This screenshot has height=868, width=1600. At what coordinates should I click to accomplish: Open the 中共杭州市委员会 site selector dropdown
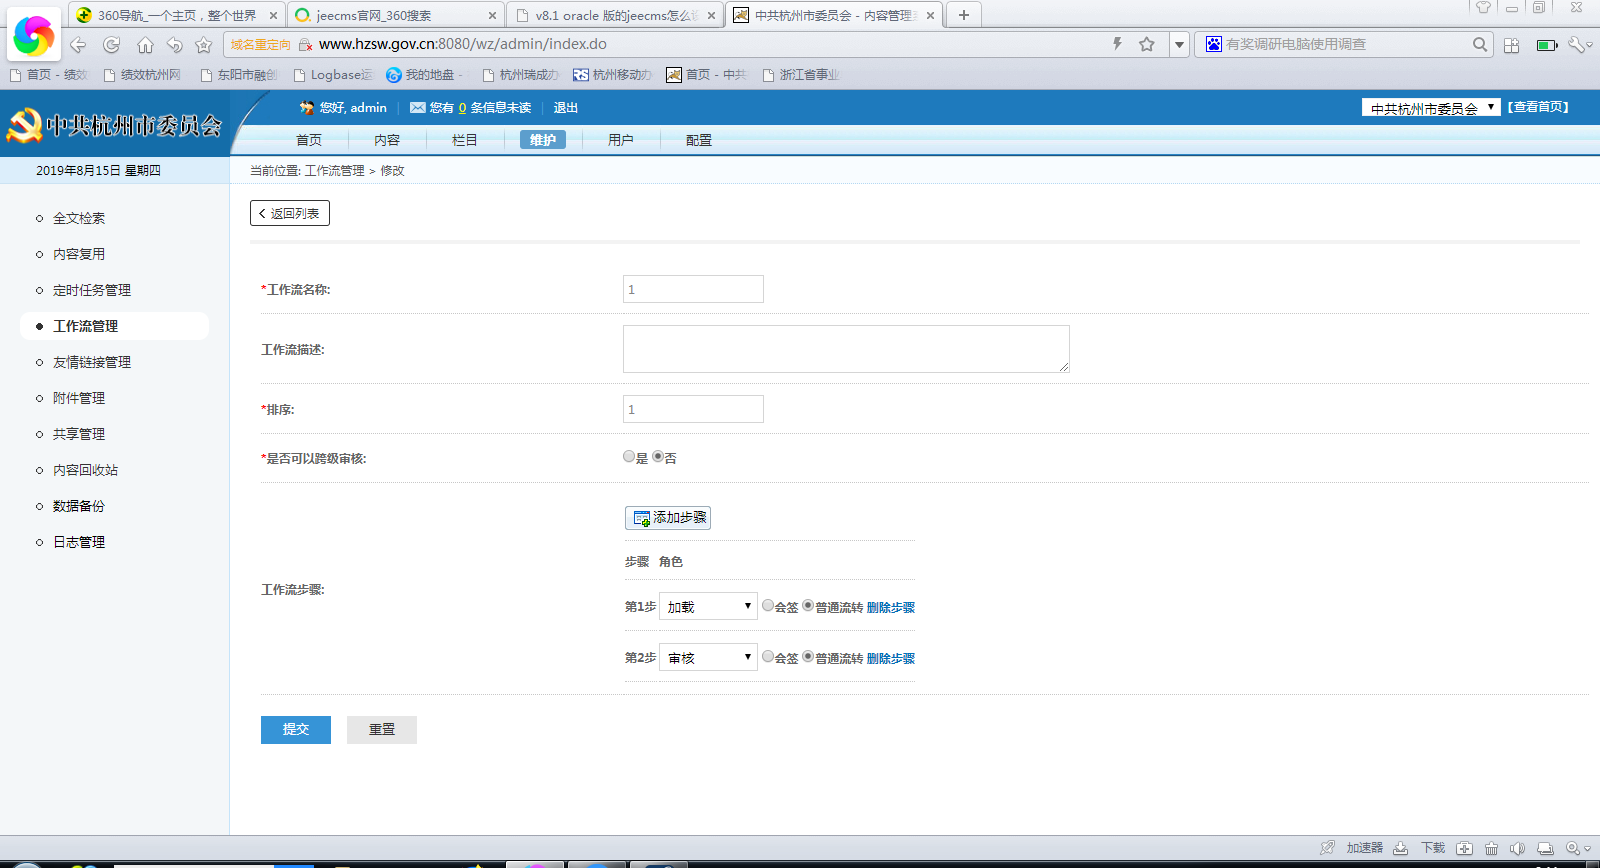[1431, 108]
